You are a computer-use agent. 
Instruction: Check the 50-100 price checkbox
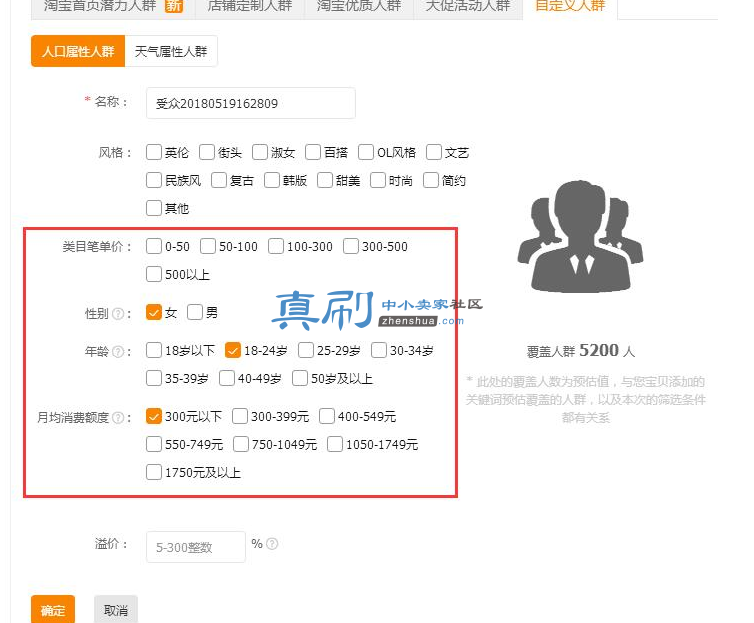point(208,246)
